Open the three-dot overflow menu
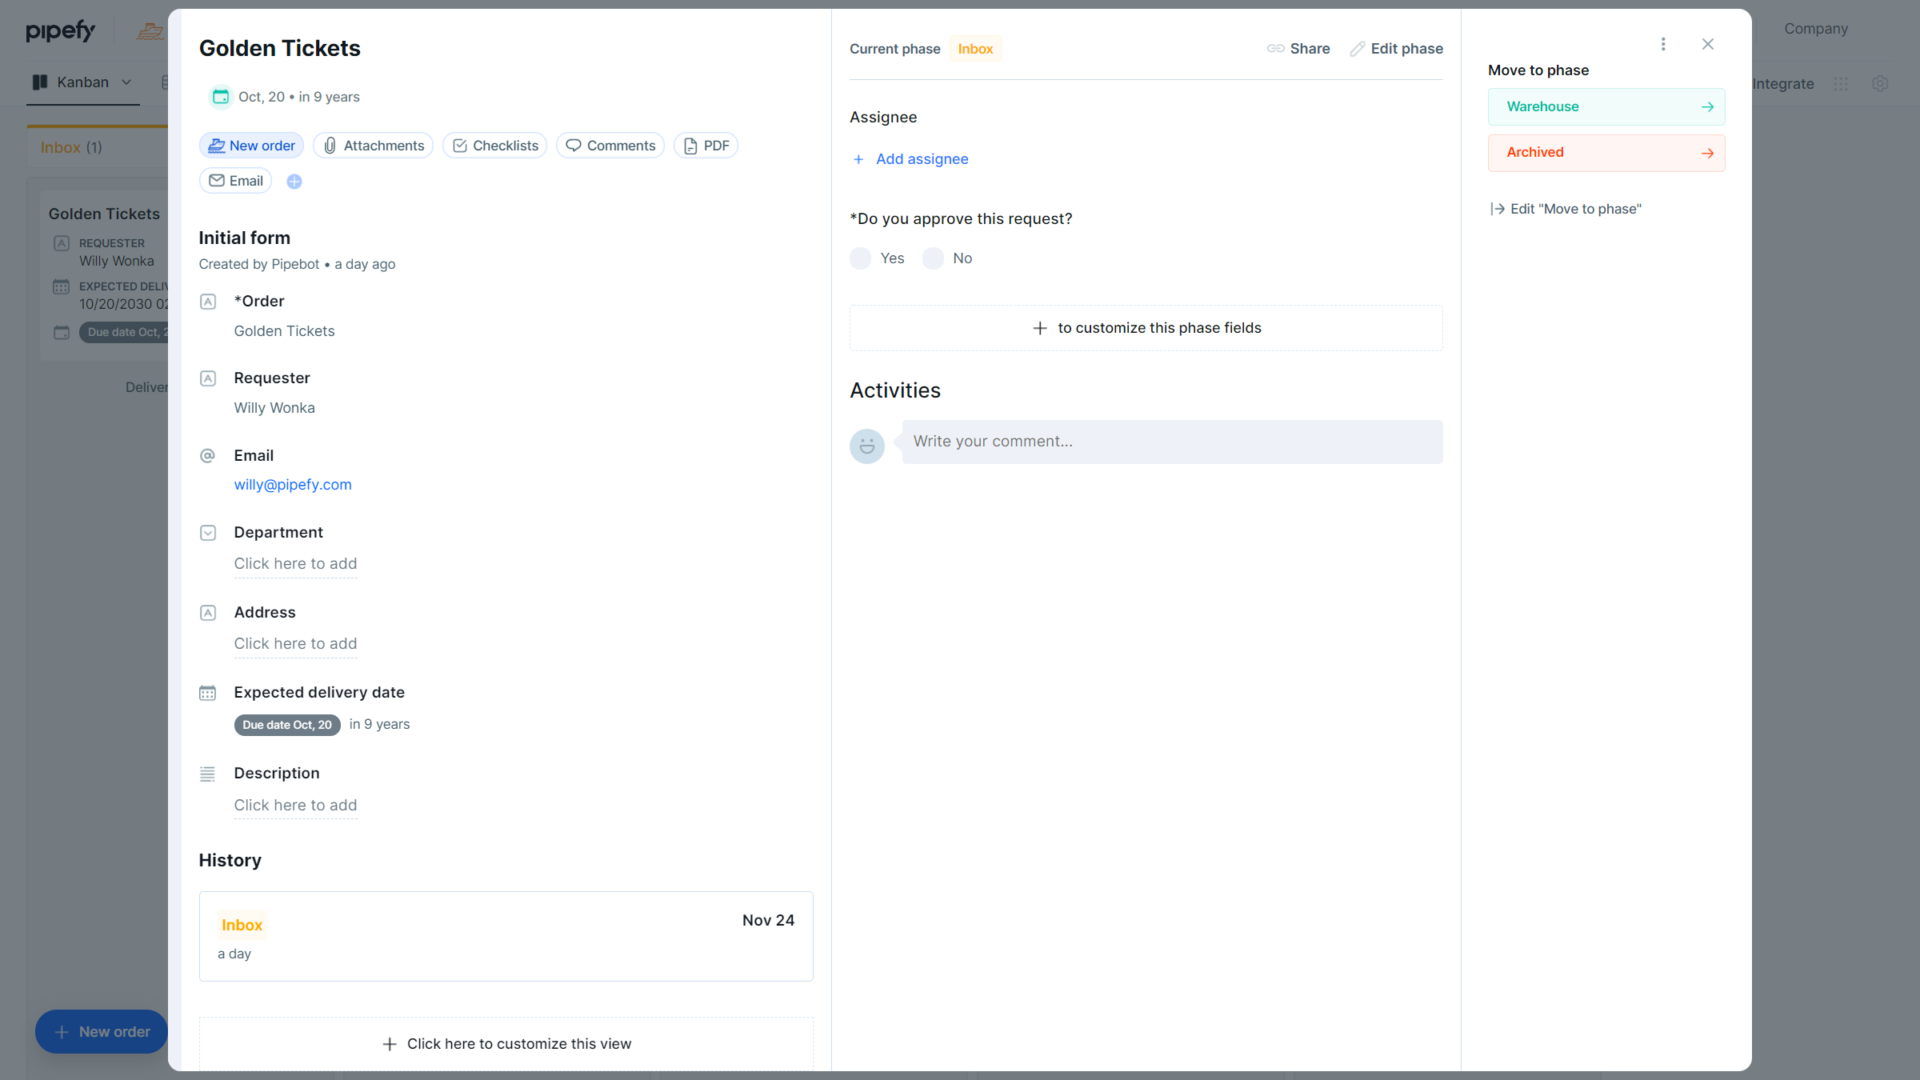Image resolution: width=1920 pixels, height=1080 pixels. pyautogui.click(x=1663, y=44)
